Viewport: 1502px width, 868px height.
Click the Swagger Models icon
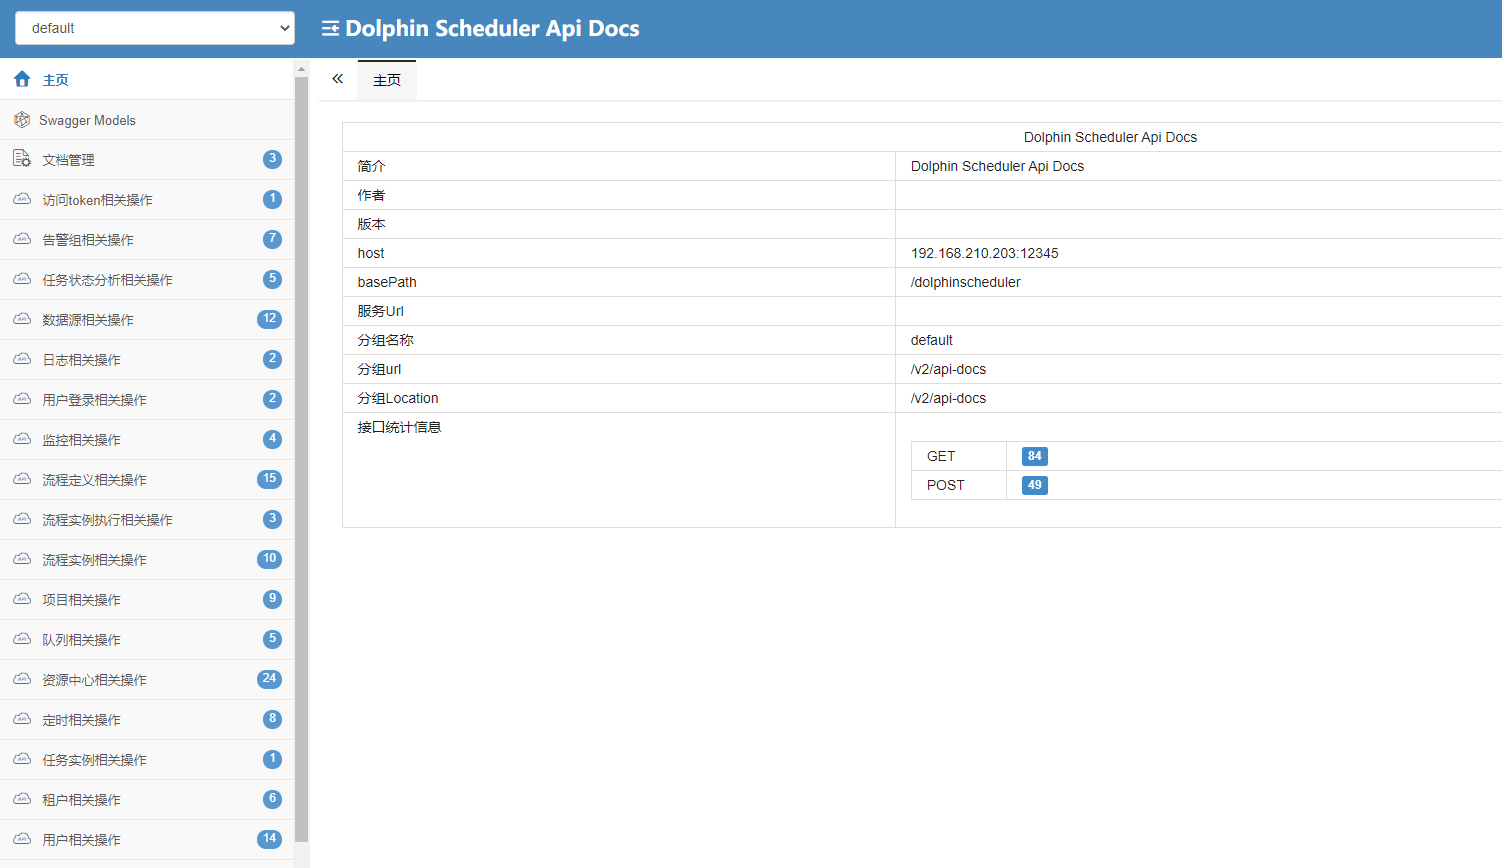(21, 119)
